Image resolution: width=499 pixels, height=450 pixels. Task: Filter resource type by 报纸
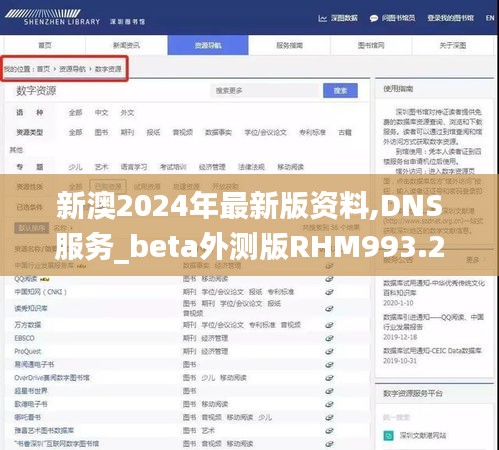click(153, 132)
